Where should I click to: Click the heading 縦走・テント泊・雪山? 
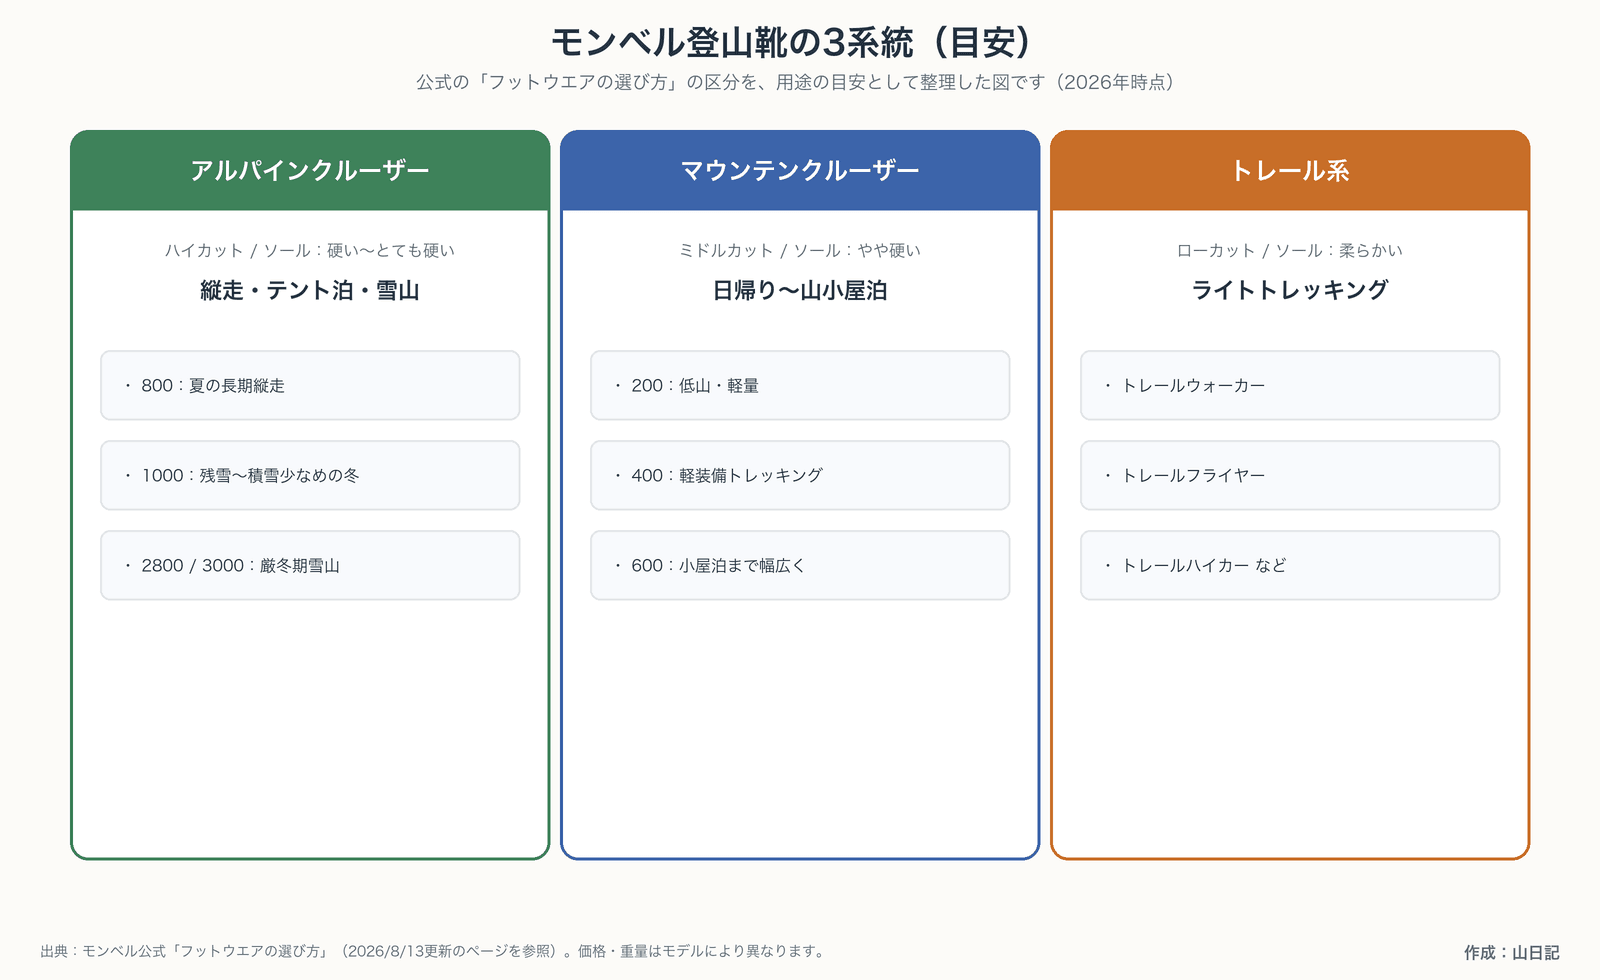310,291
